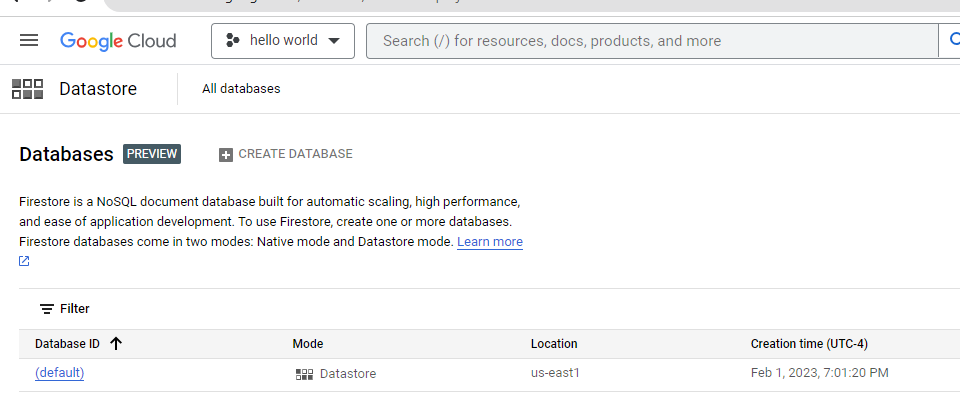Open the external link icon below Learn more
The width and height of the screenshot is (960, 399).
24,261
